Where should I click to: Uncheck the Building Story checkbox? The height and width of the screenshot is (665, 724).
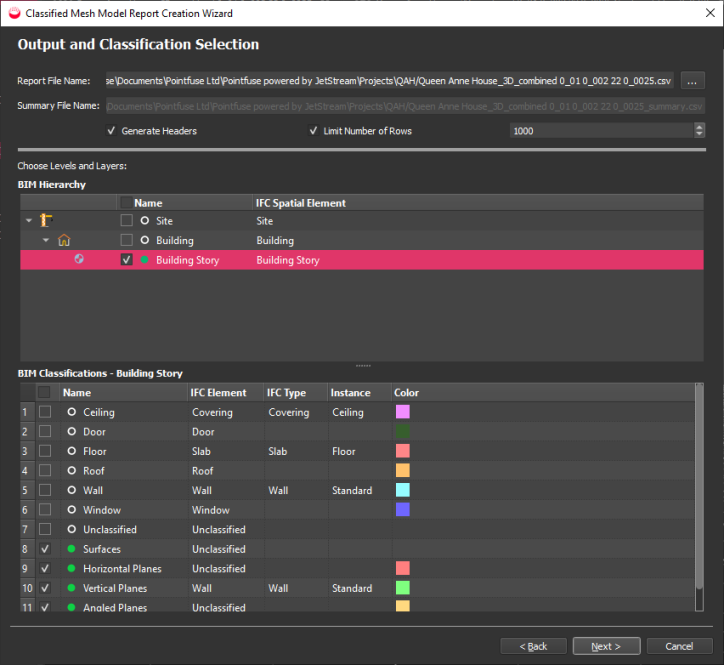tap(127, 260)
